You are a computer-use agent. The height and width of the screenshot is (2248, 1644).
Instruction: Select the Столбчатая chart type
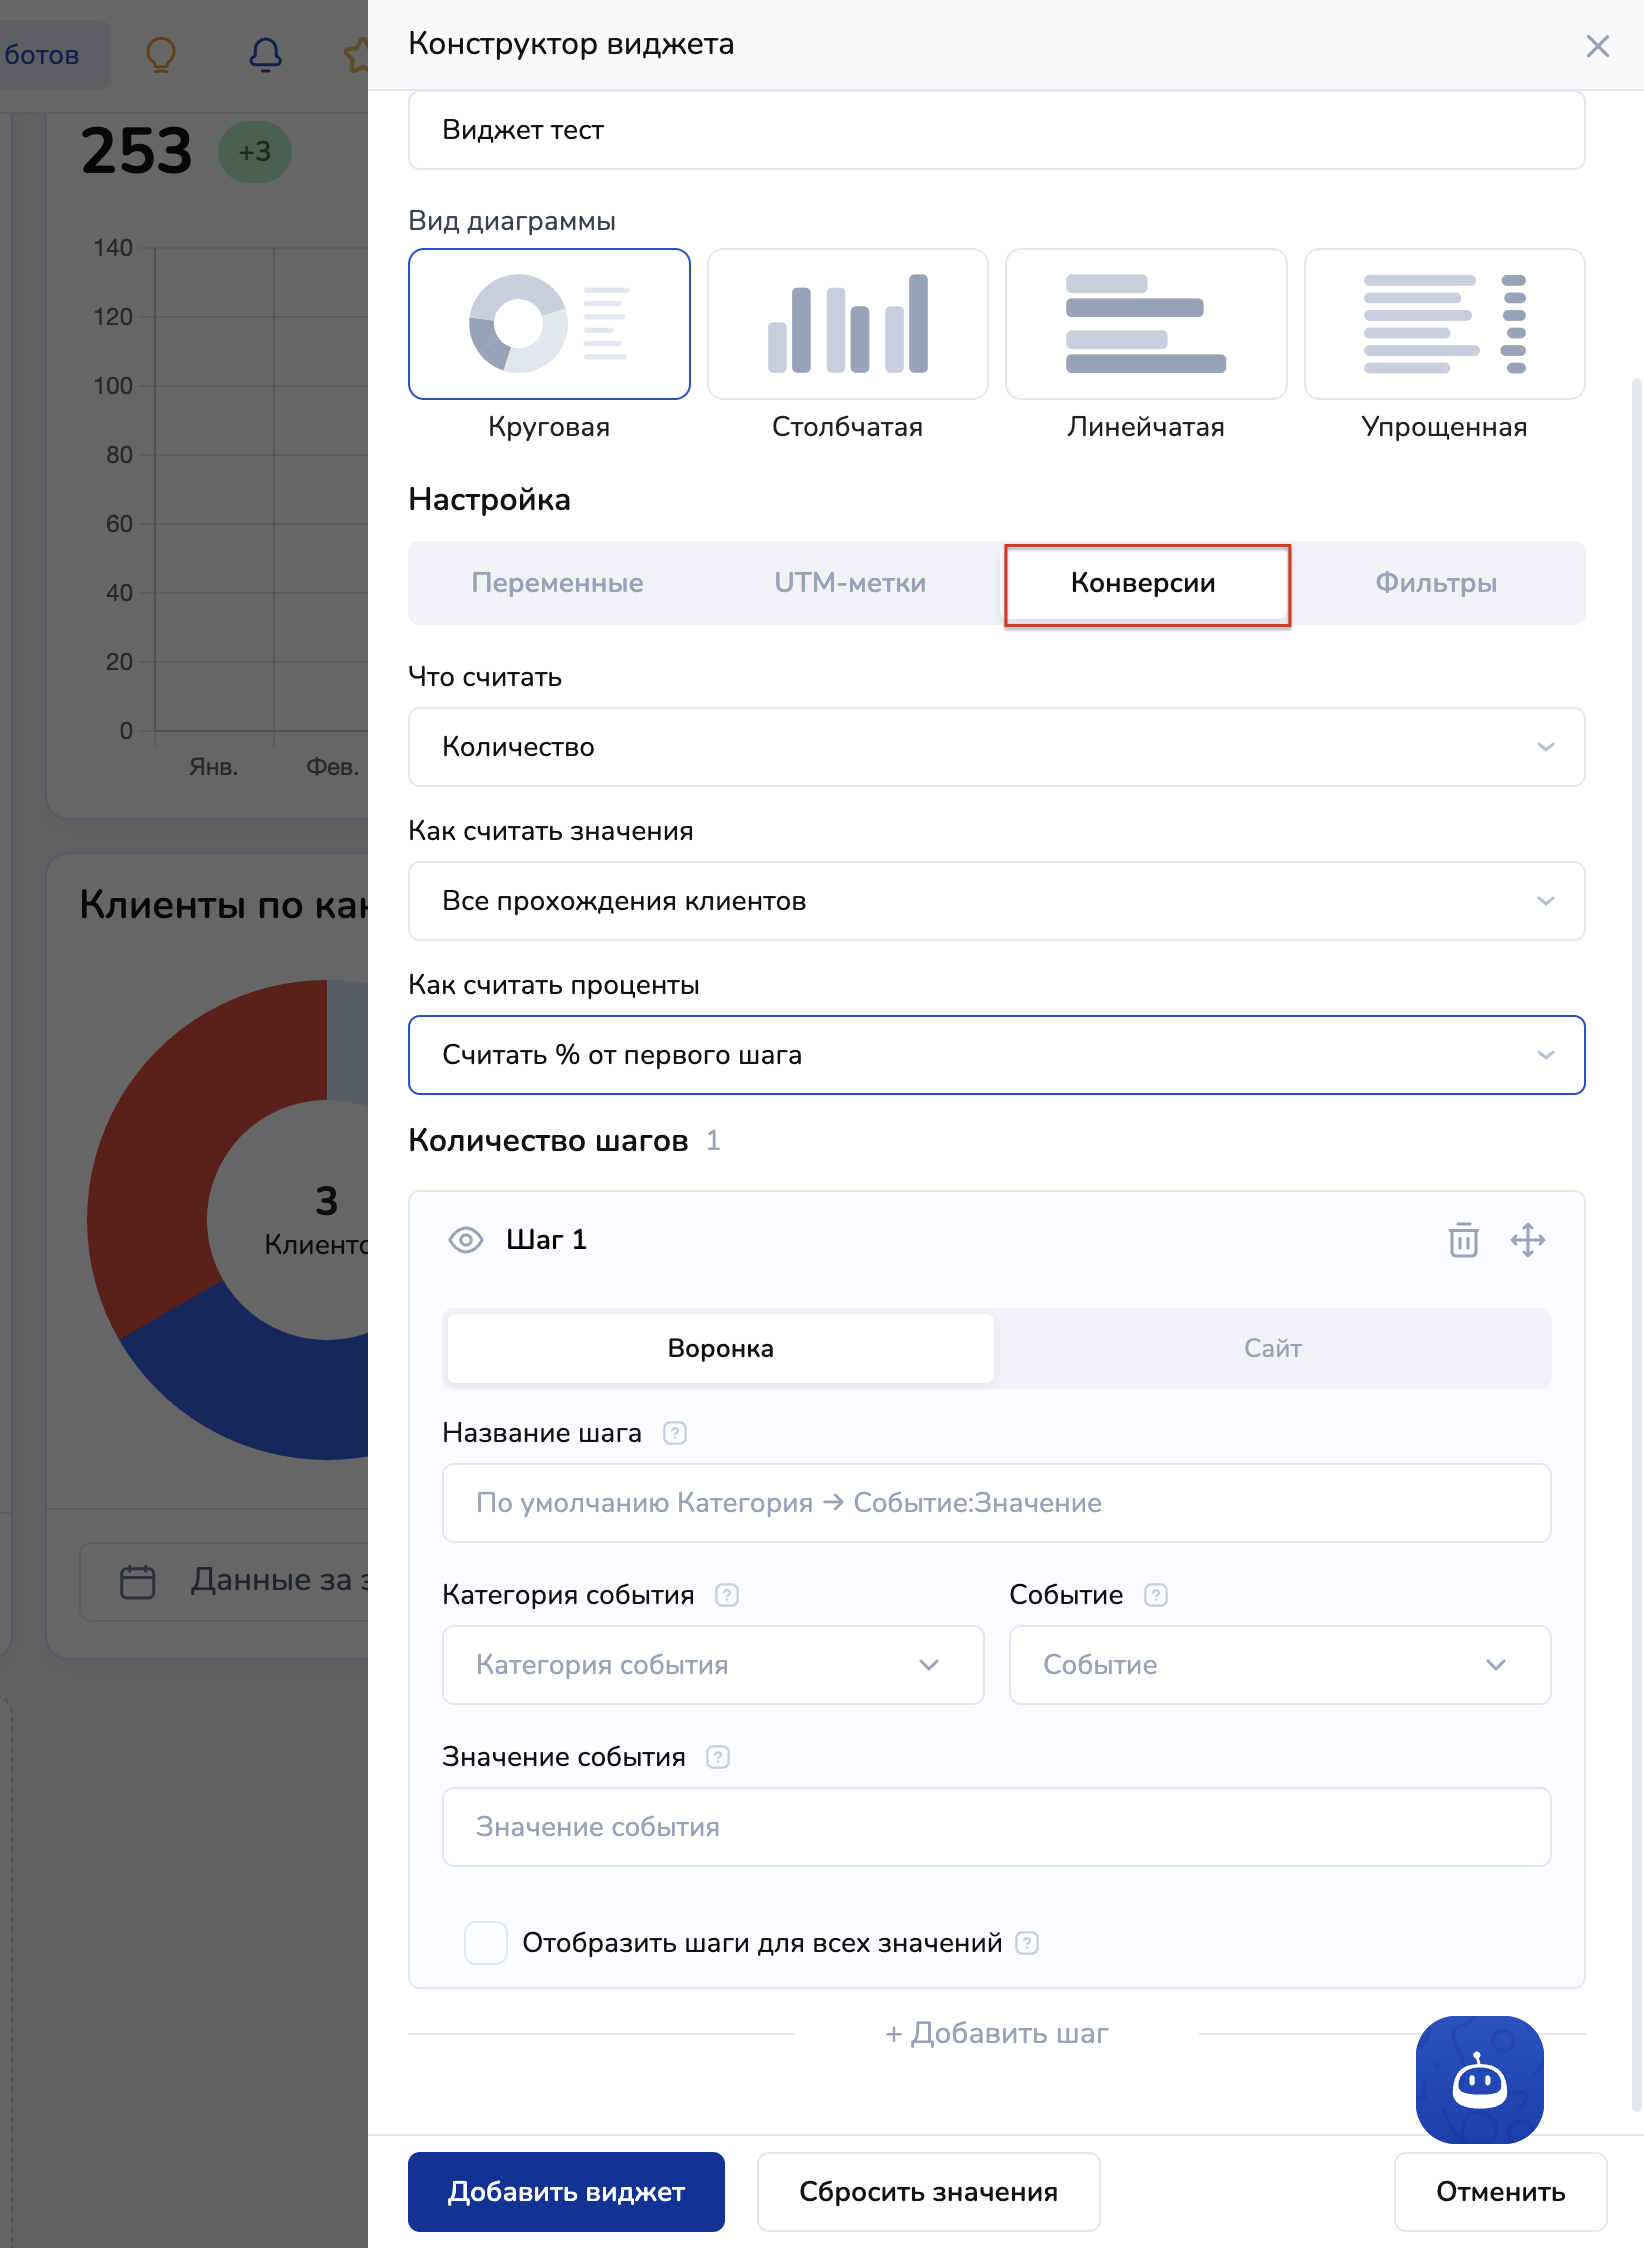pyautogui.click(x=847, y=325)
